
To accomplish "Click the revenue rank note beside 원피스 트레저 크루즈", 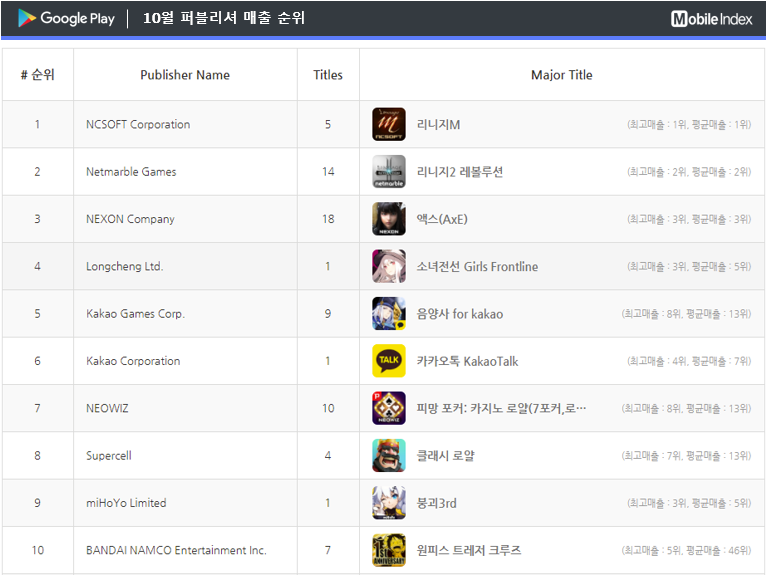I will (x=686, y=551).
